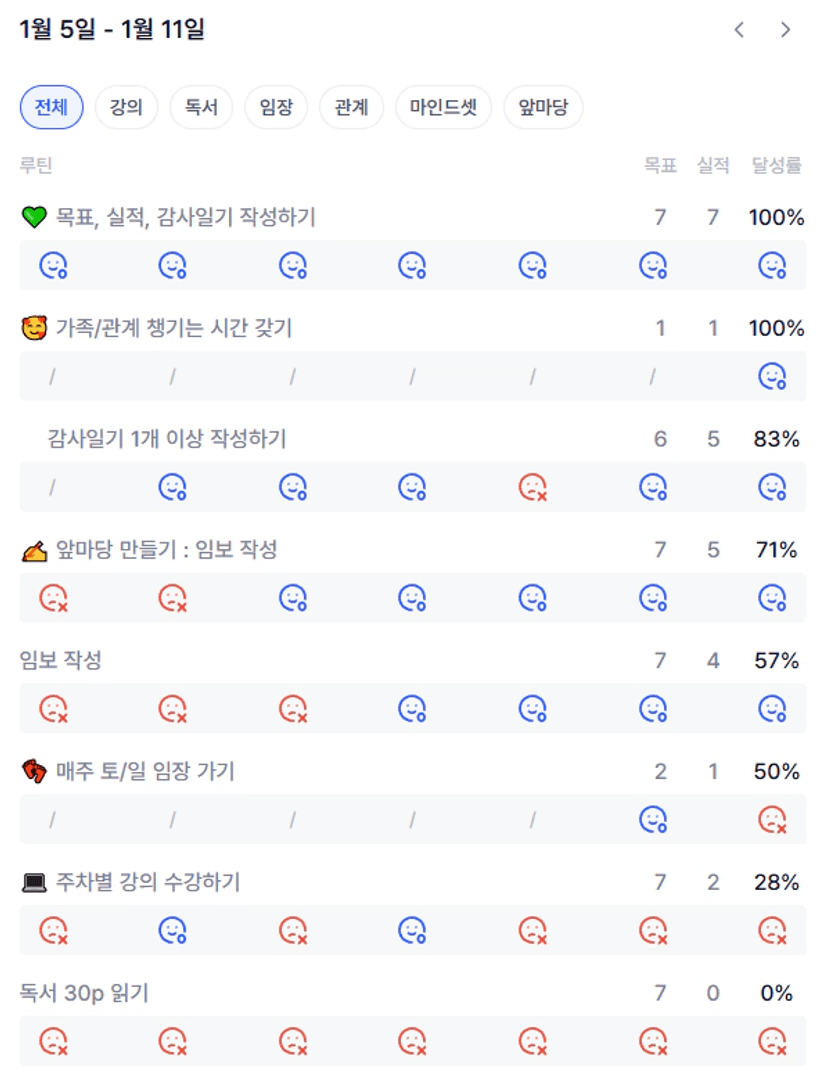Screen dimensions: 827x1089
Task: Toggle the red failed face in 감사일기 1개 이상 row
Action: (532, 487)
